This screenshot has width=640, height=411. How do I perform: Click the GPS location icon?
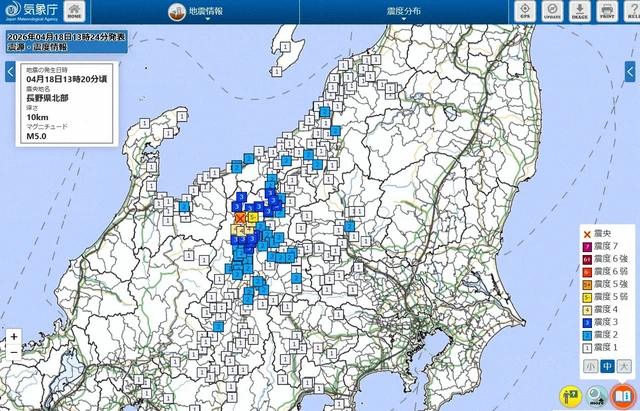pos(525,12)
